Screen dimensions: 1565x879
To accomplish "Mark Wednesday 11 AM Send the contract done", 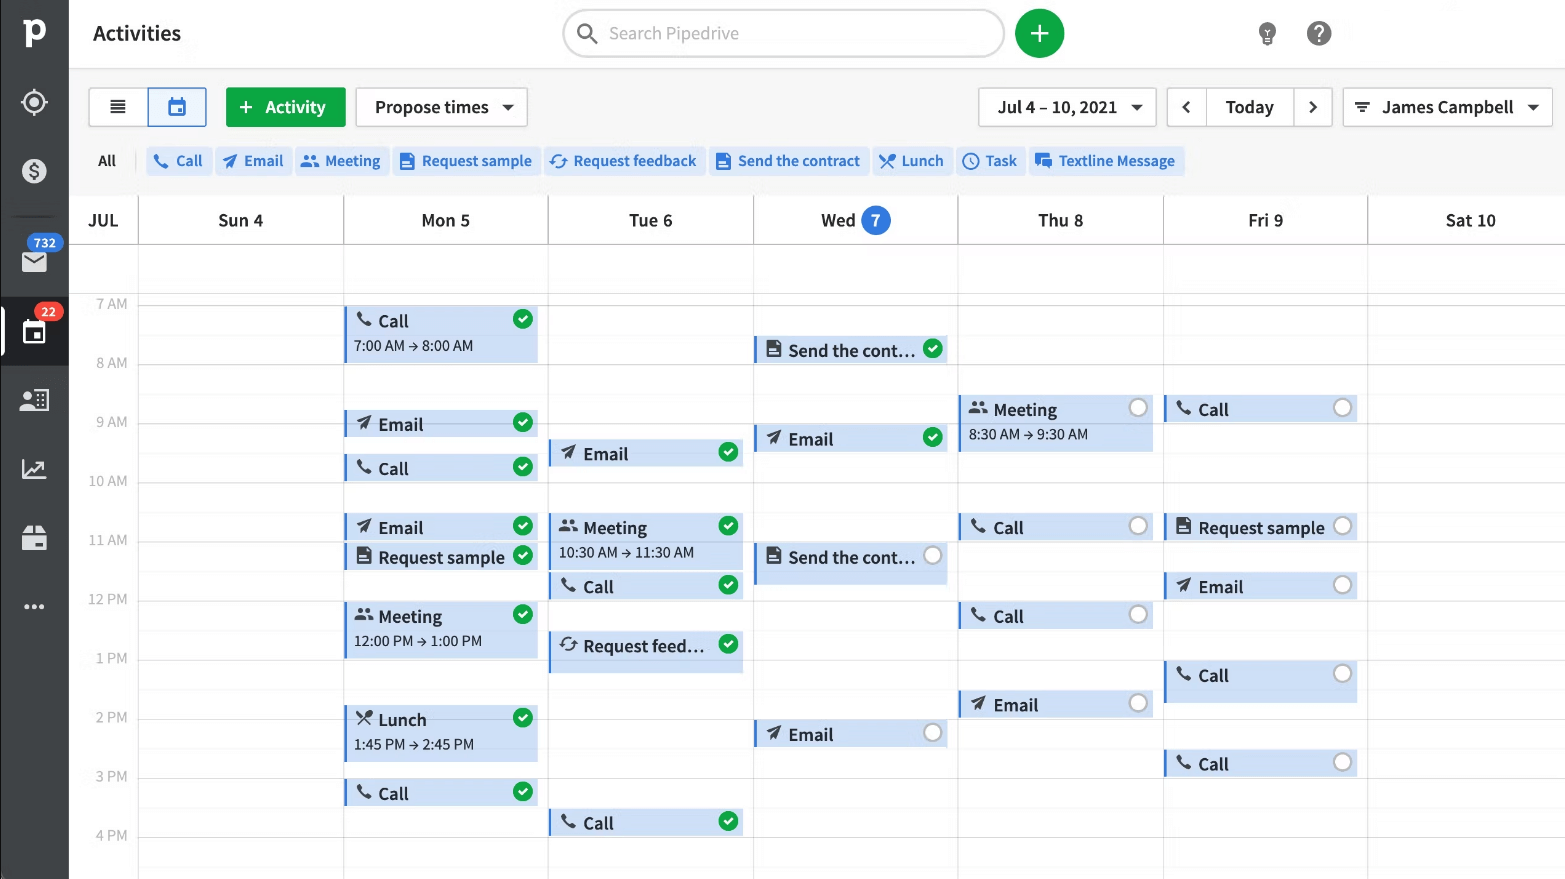I will pos(933,555).
